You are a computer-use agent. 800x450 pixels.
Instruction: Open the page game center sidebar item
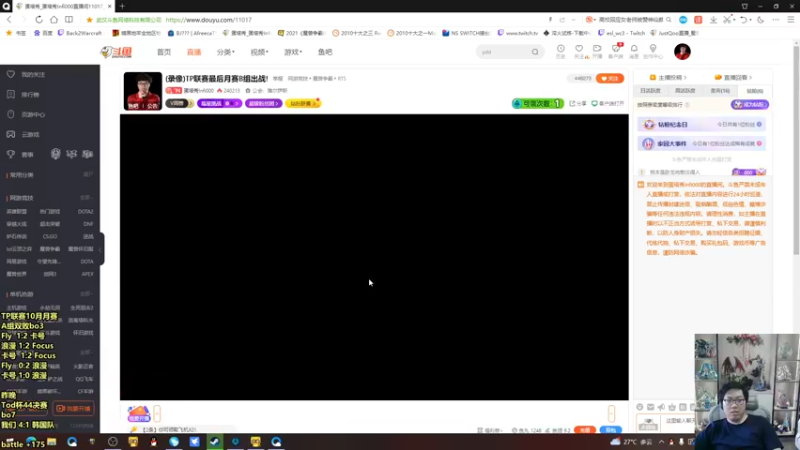coord(28,115)
